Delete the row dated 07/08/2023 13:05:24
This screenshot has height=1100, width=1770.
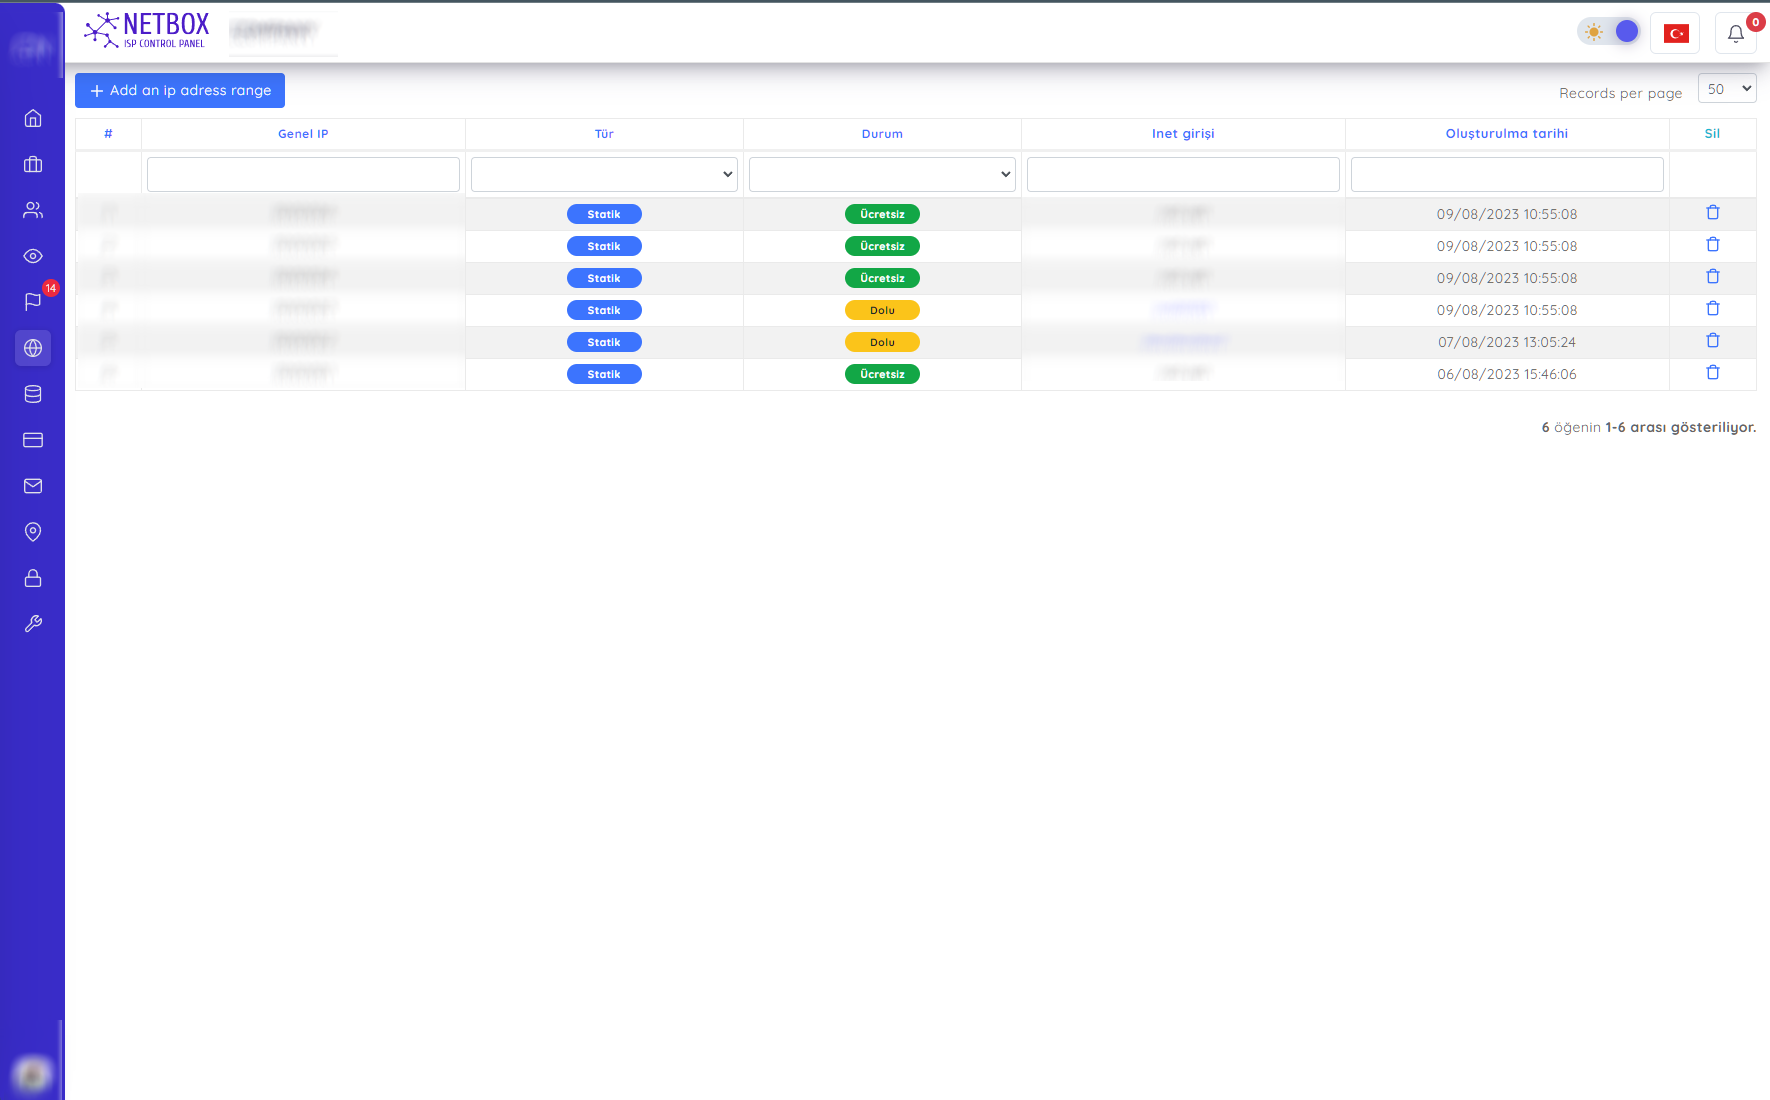(1712, 341)
